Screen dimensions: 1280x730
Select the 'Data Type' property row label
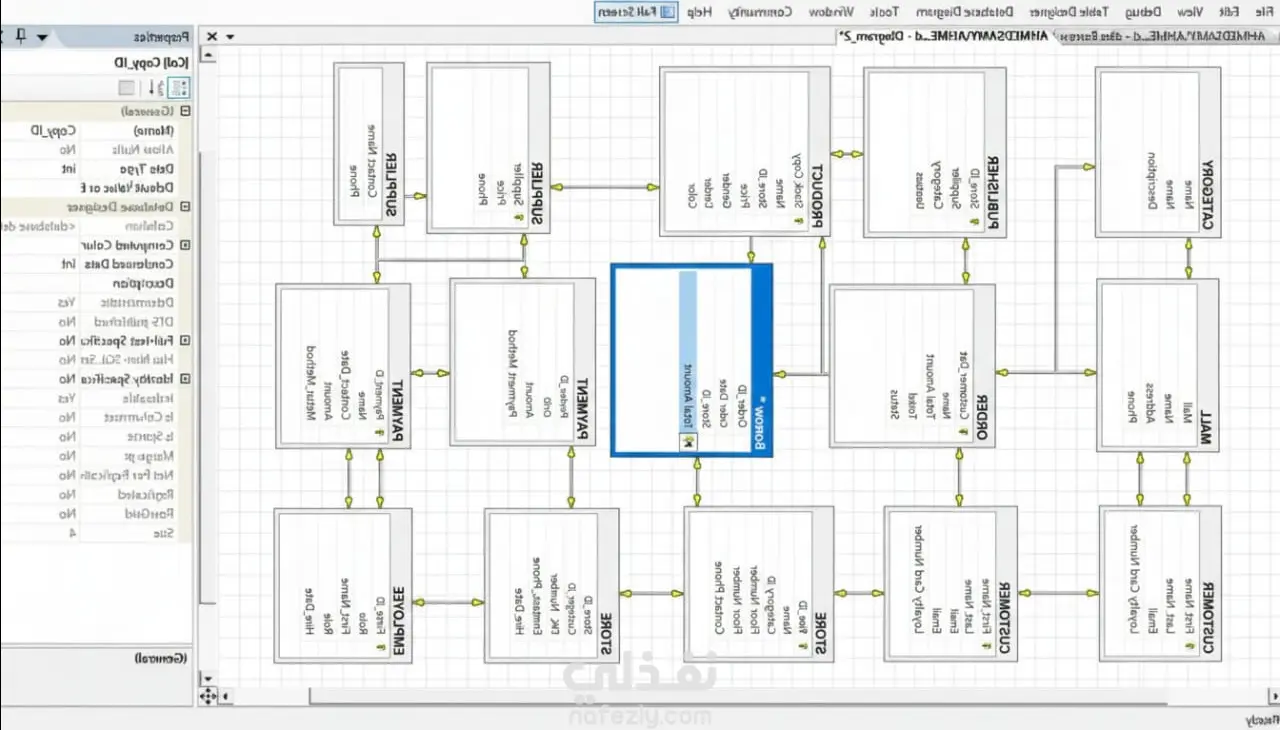tap(148, 169)
